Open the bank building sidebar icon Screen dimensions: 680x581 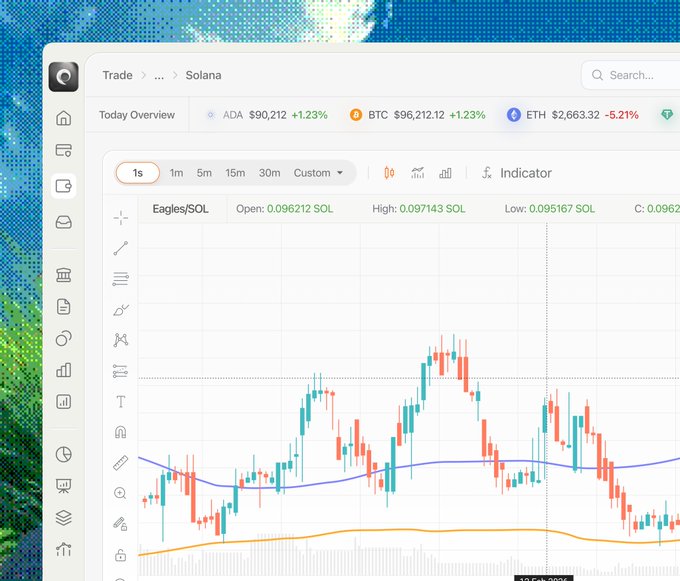pos(64,275)
